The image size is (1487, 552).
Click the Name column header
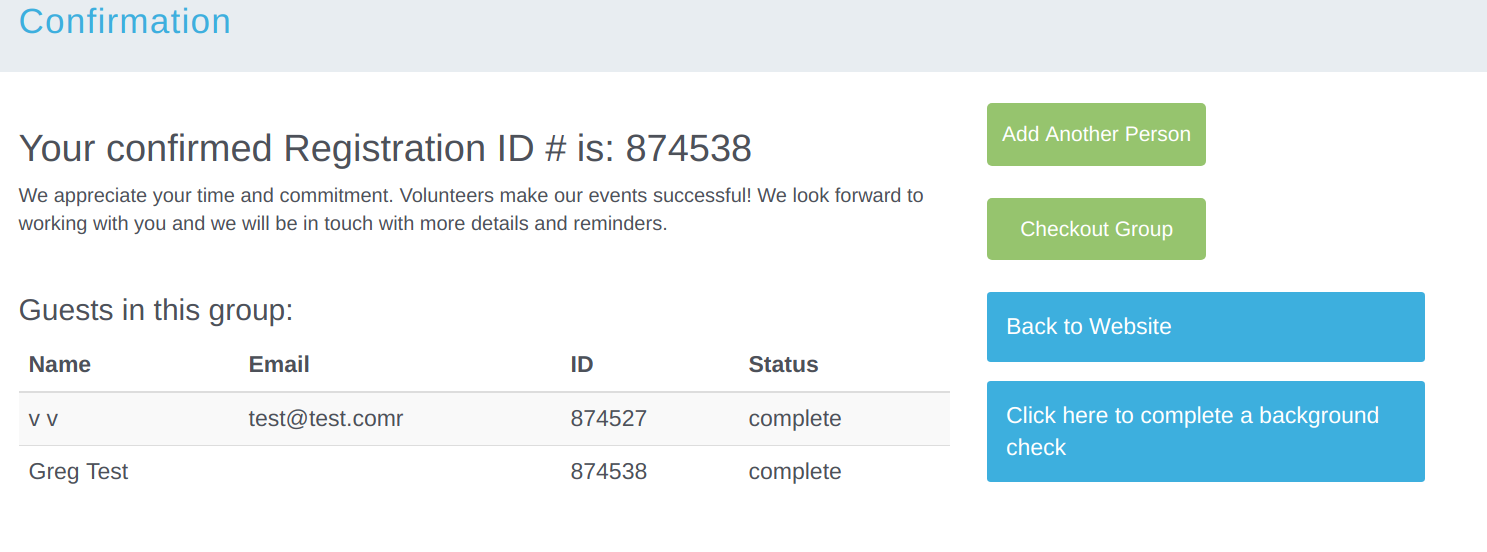click(60, 365)
